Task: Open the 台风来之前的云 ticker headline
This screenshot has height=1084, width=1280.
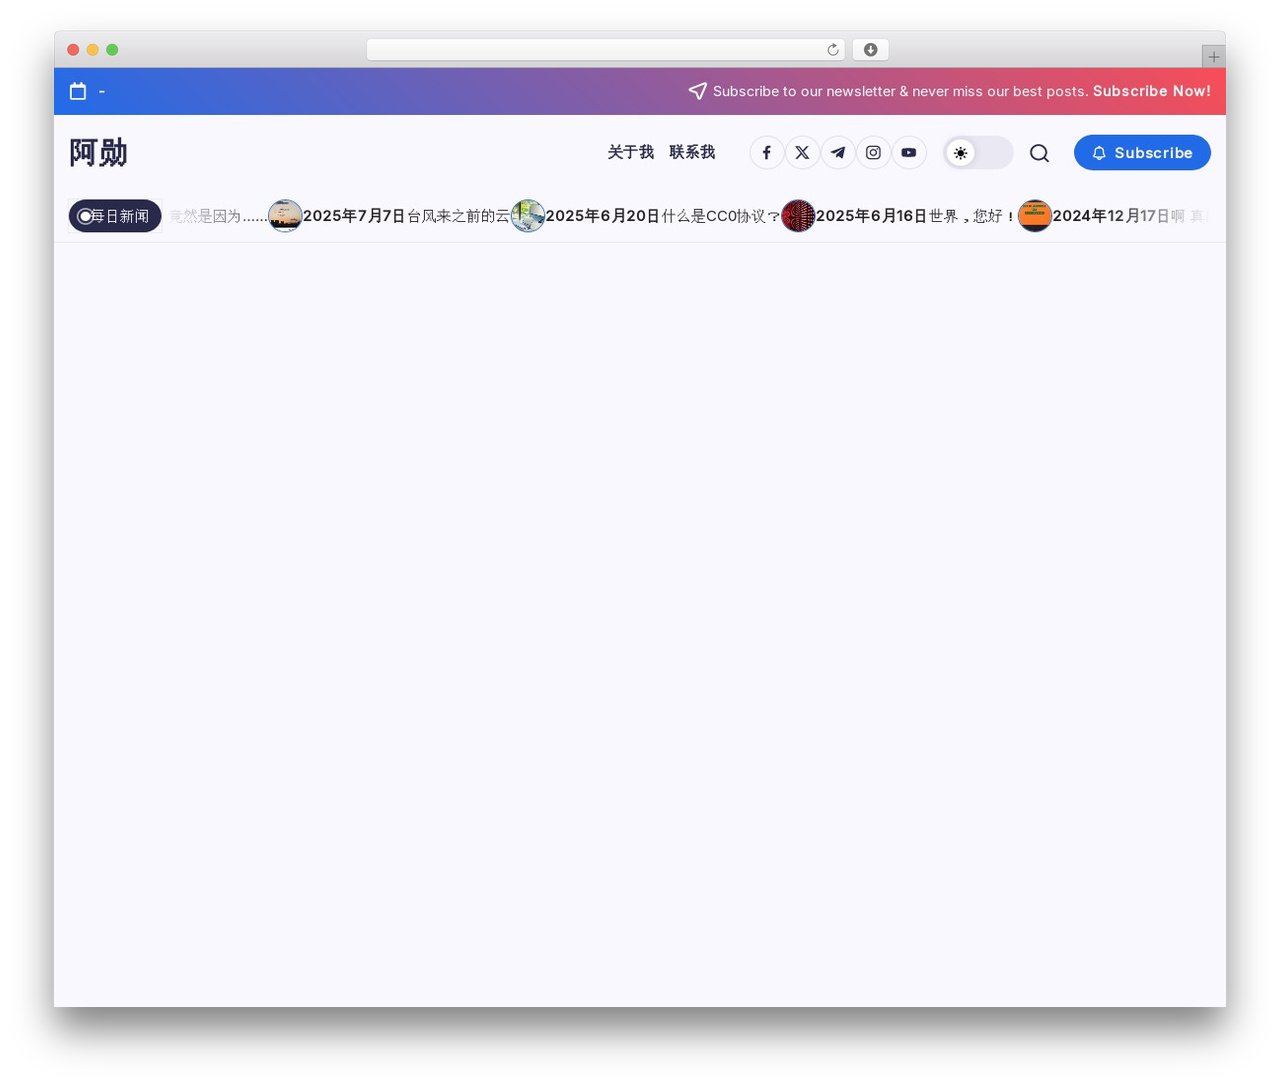Action: pos(458,216)
